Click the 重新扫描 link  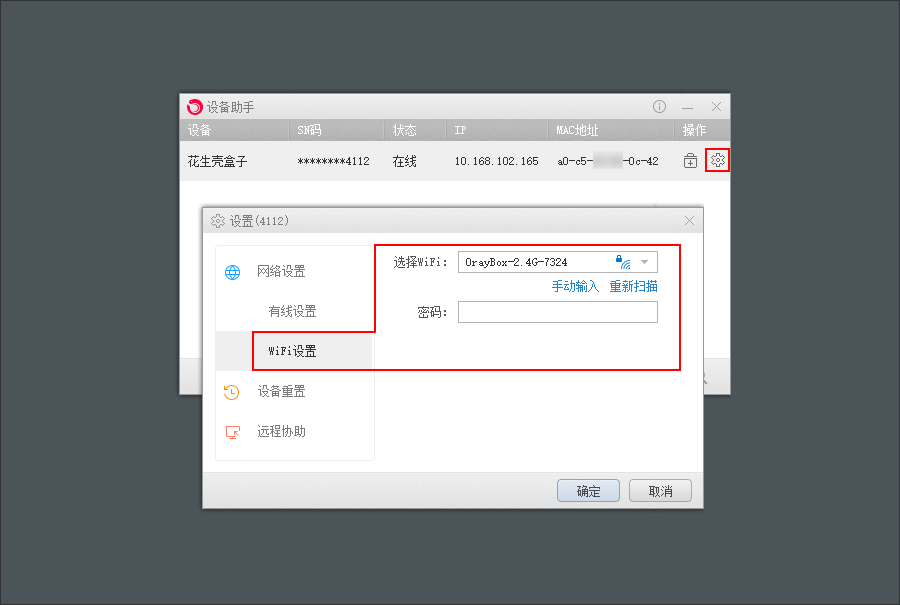click(634, 286)
